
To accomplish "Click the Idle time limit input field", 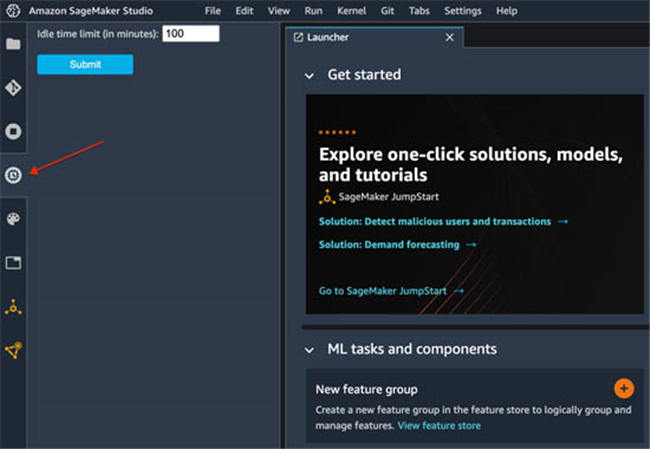I will pos(191,34).
